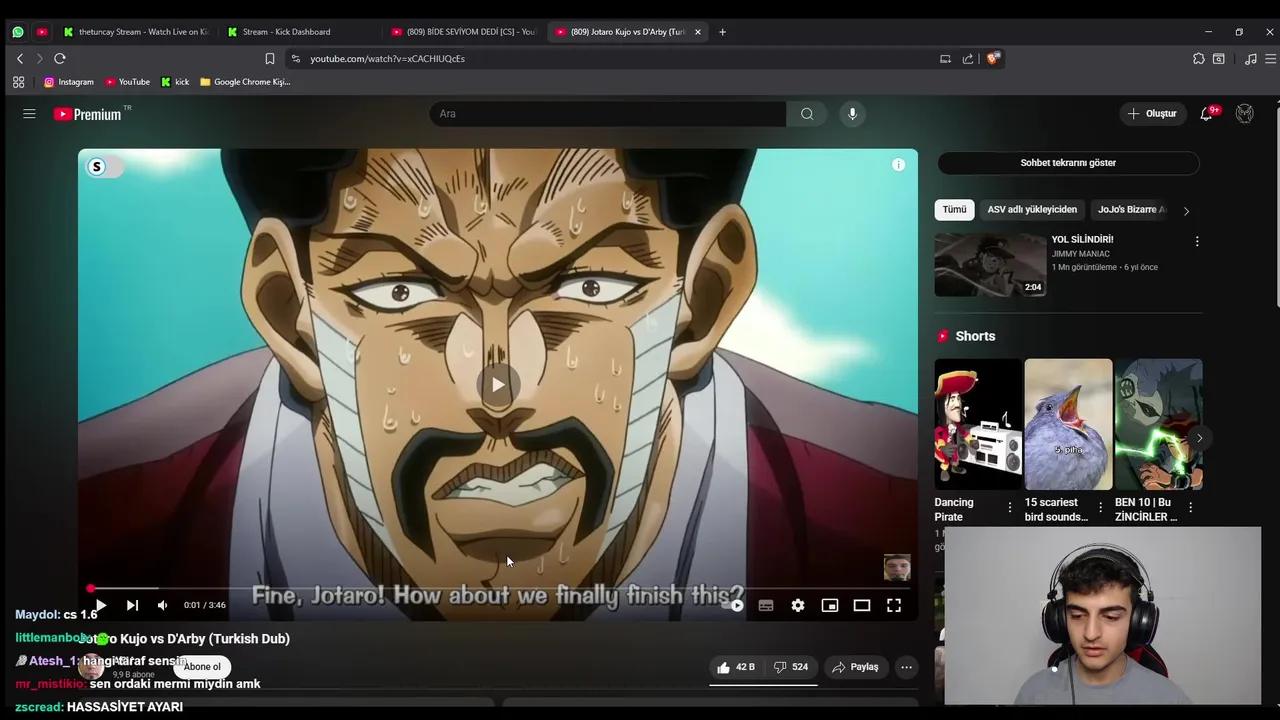
Task: Open BEN 10 short thumbnail
Action: pos(1158,424)
